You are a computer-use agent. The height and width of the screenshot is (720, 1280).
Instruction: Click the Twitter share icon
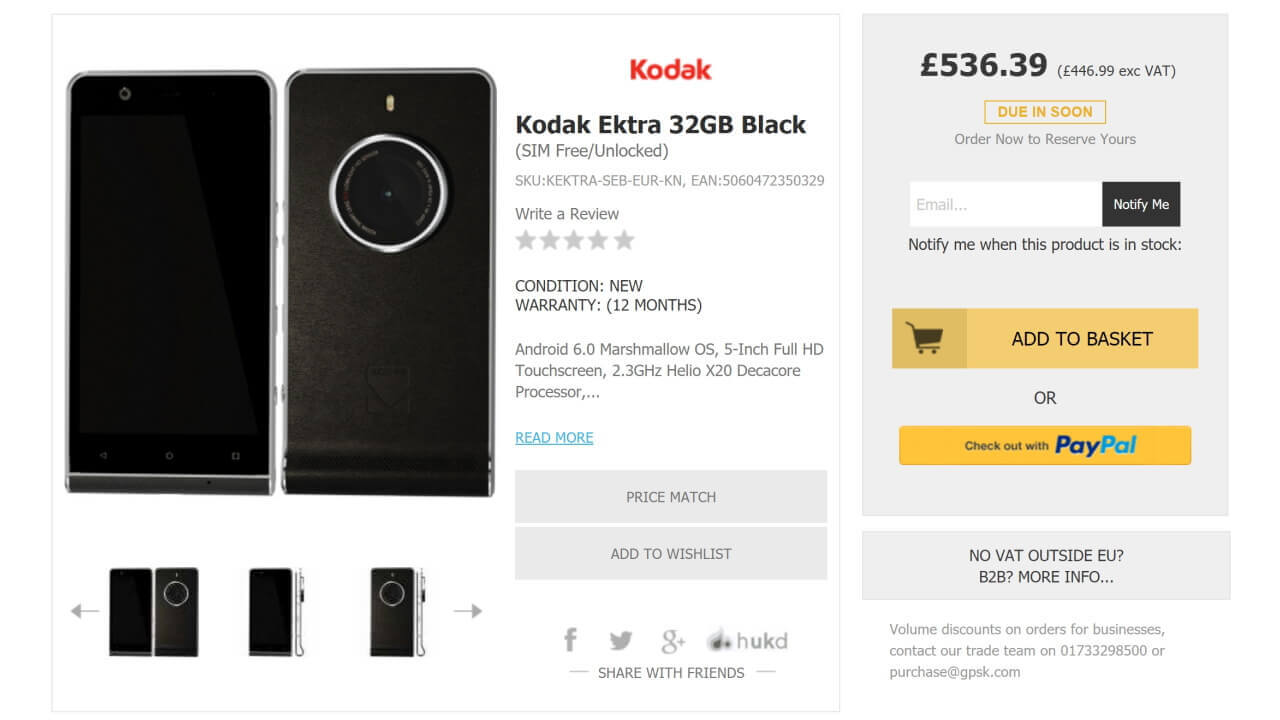(x=621, y=639)
